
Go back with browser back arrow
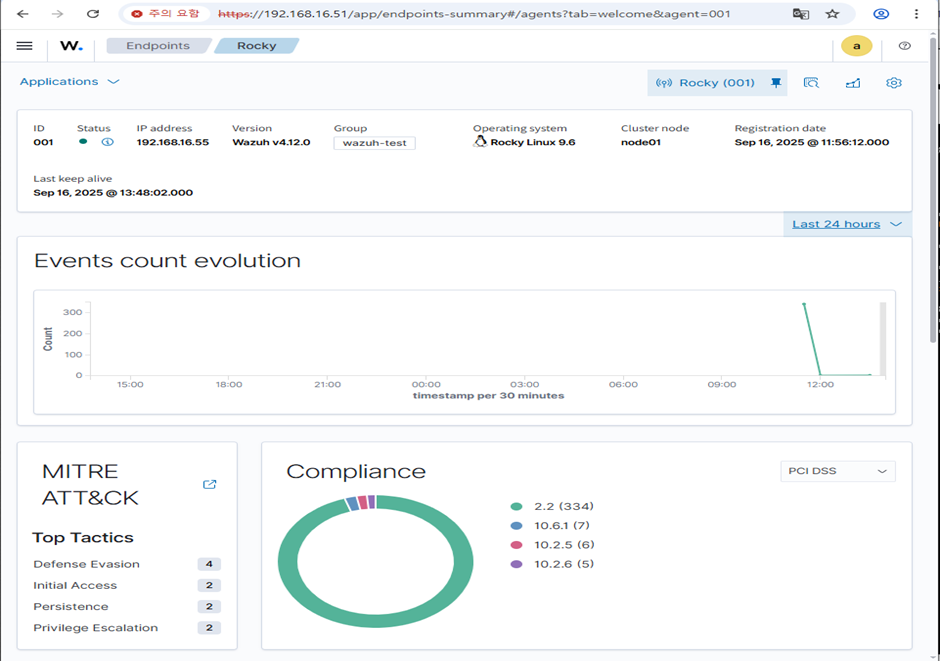click(23, 14)
